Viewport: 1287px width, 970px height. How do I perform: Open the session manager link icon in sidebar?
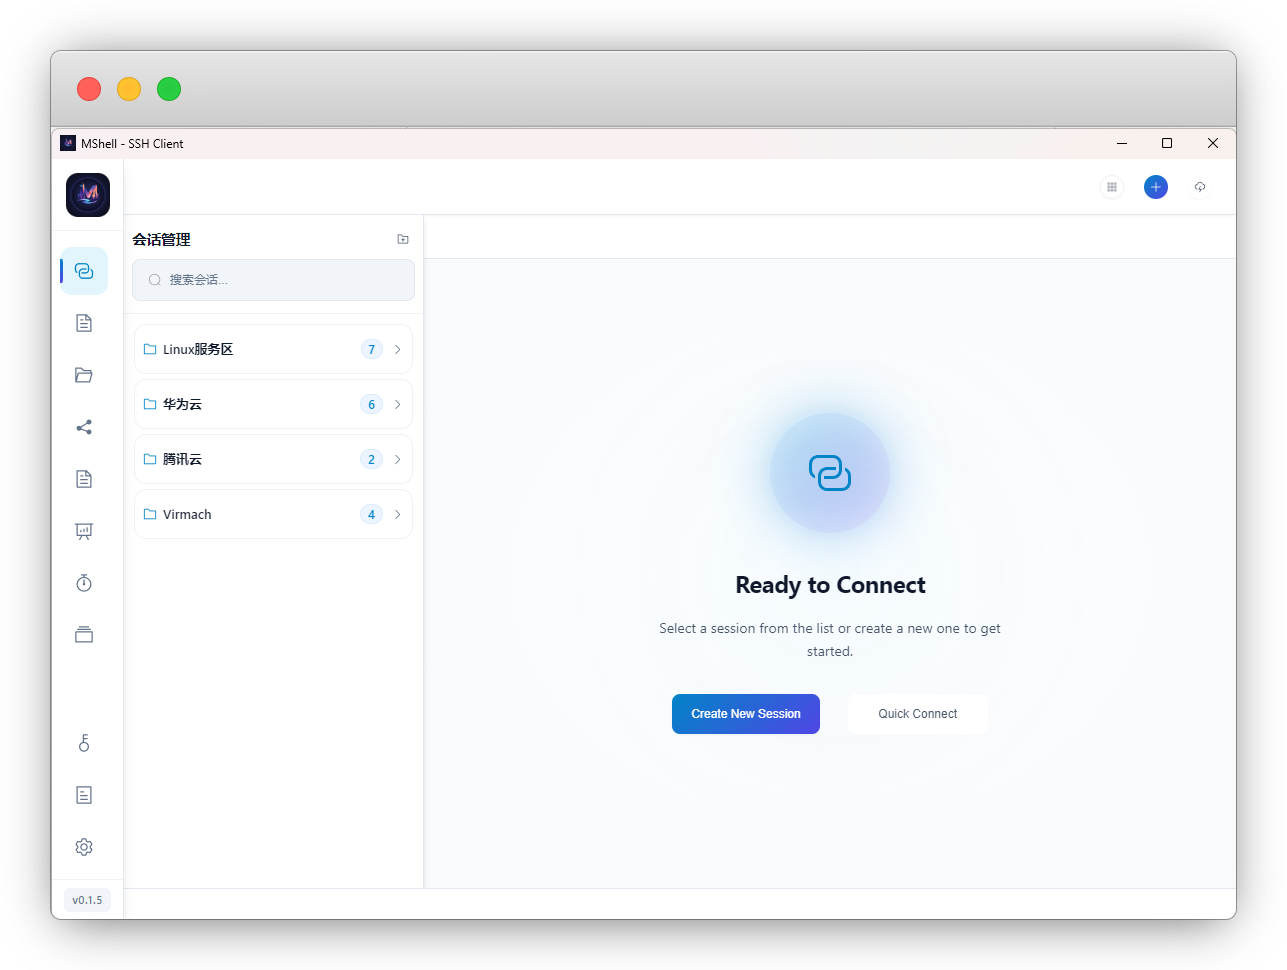(x=84, y=271)
